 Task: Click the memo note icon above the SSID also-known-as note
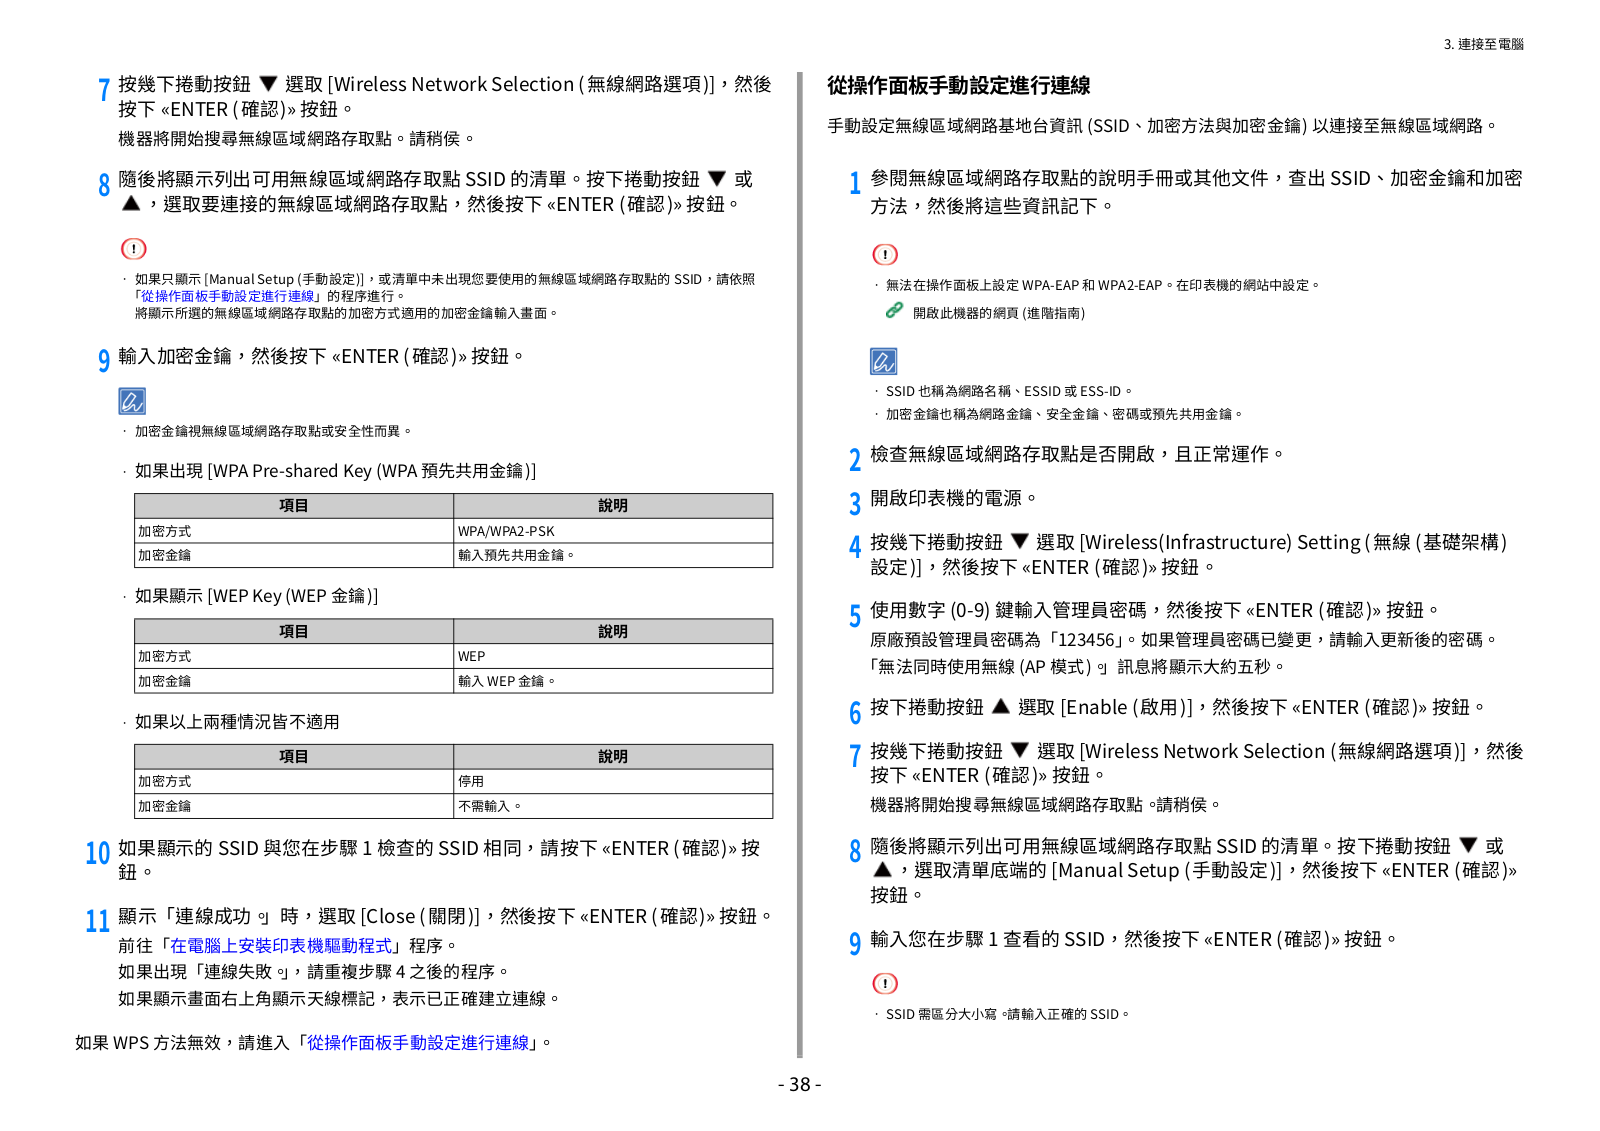[884, 361]
